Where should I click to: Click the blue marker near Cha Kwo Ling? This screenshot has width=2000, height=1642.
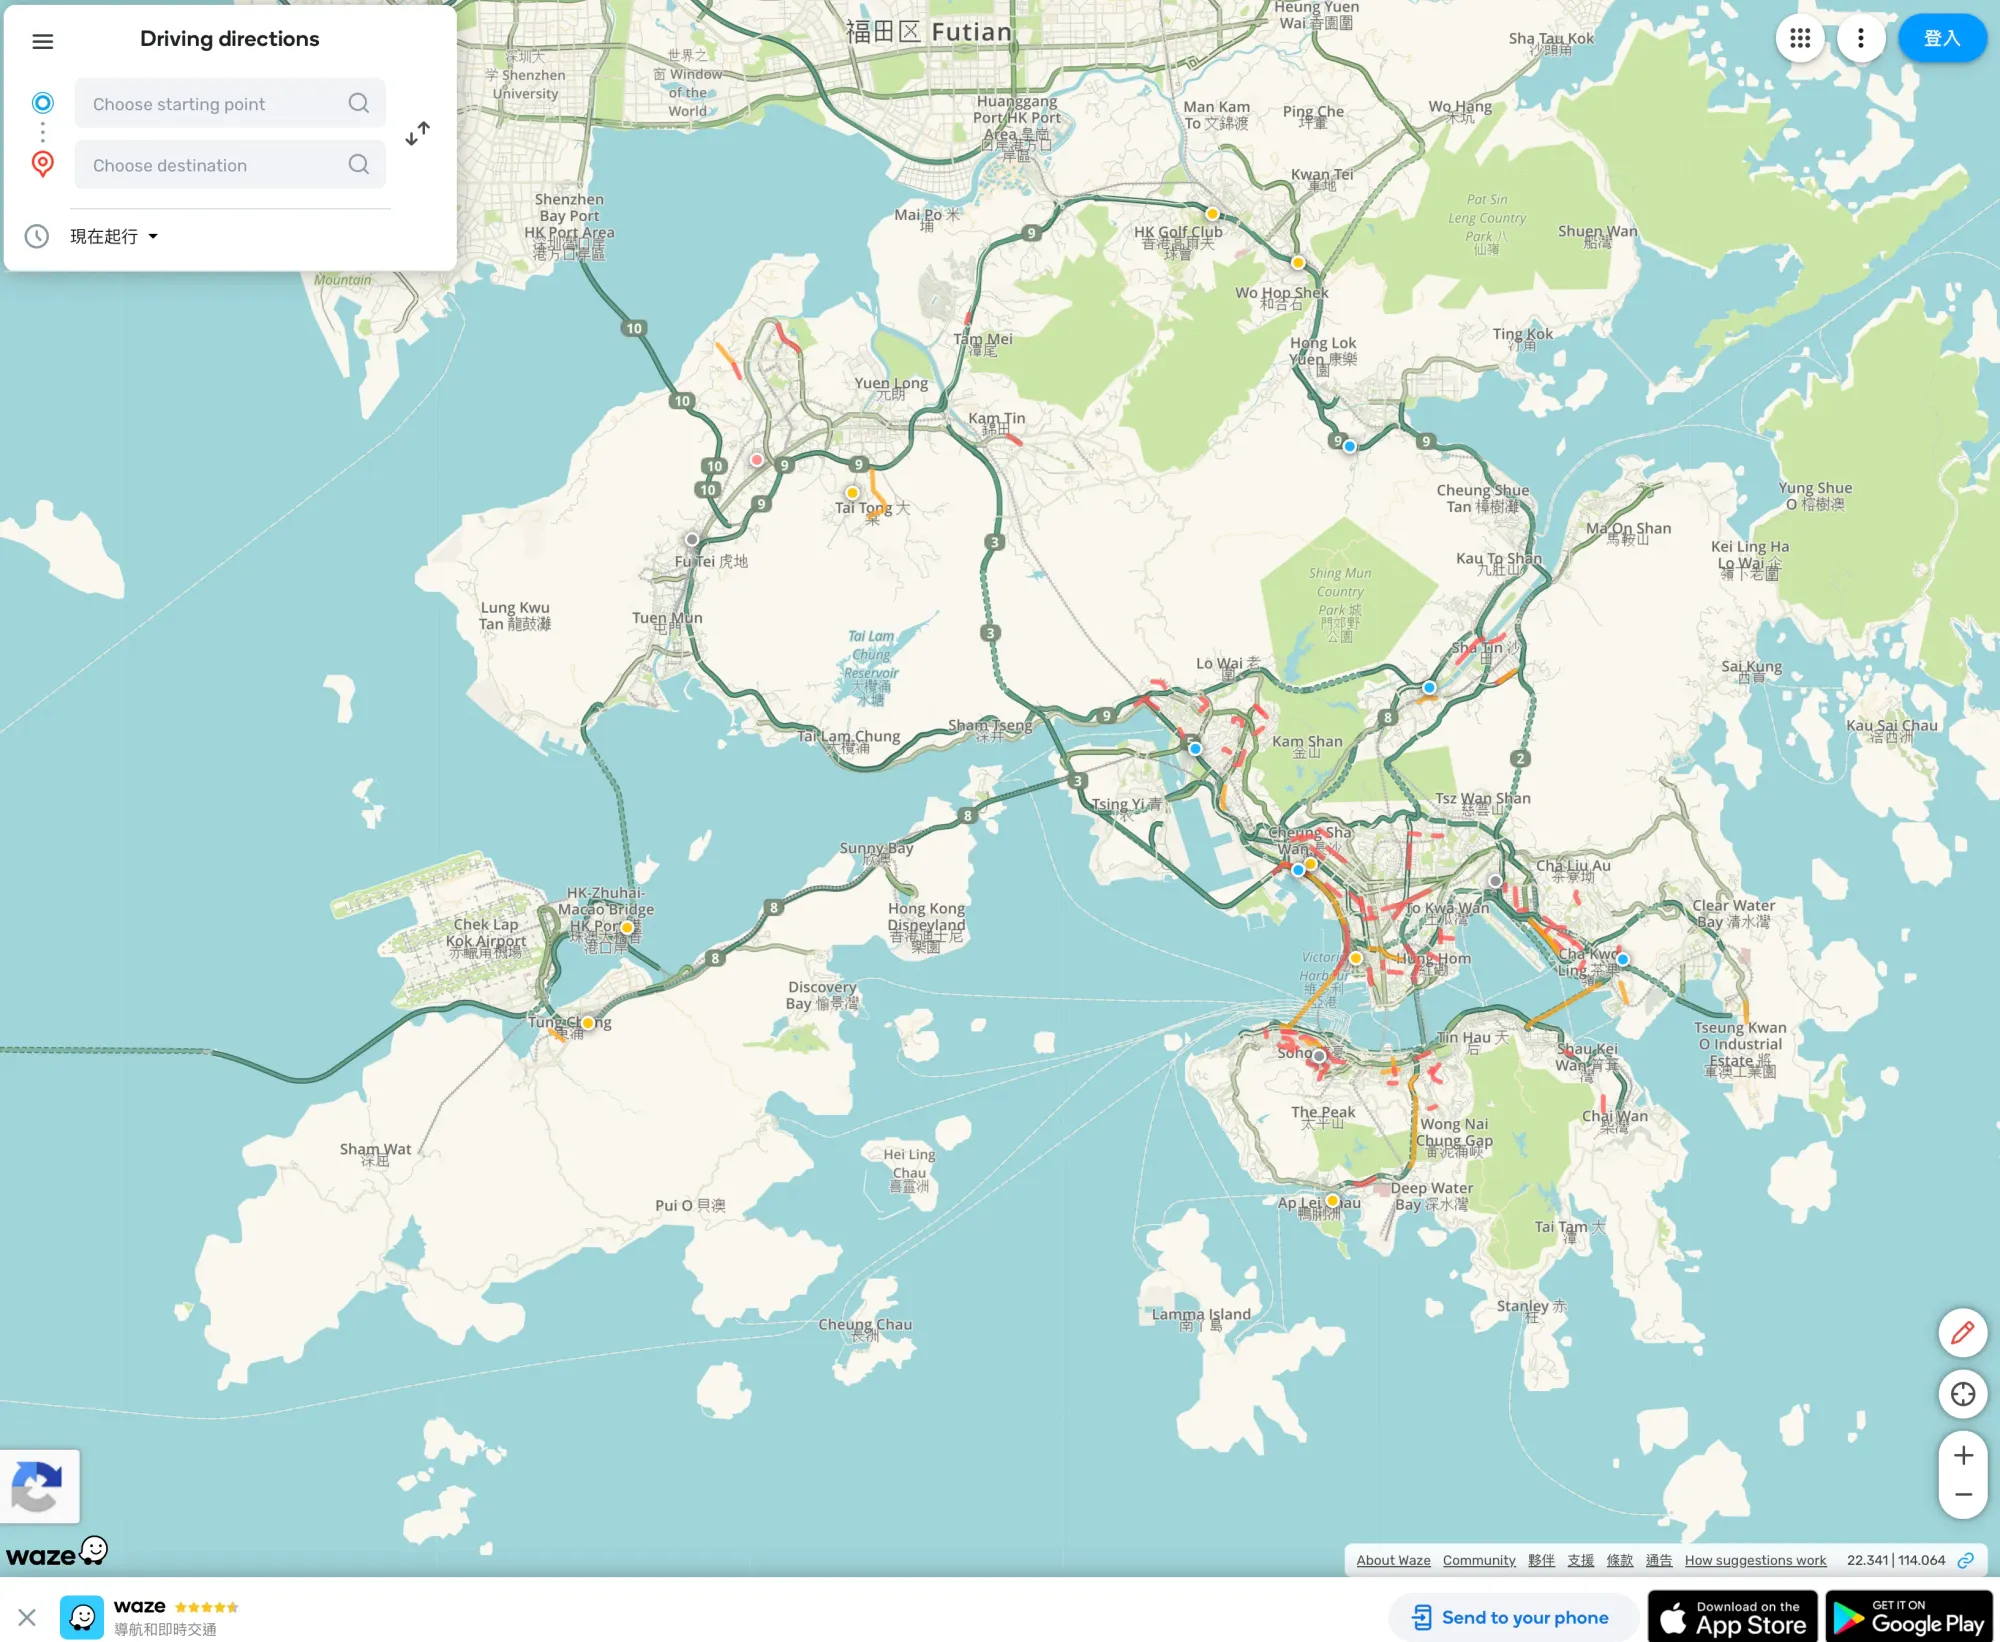point(1622,959)
